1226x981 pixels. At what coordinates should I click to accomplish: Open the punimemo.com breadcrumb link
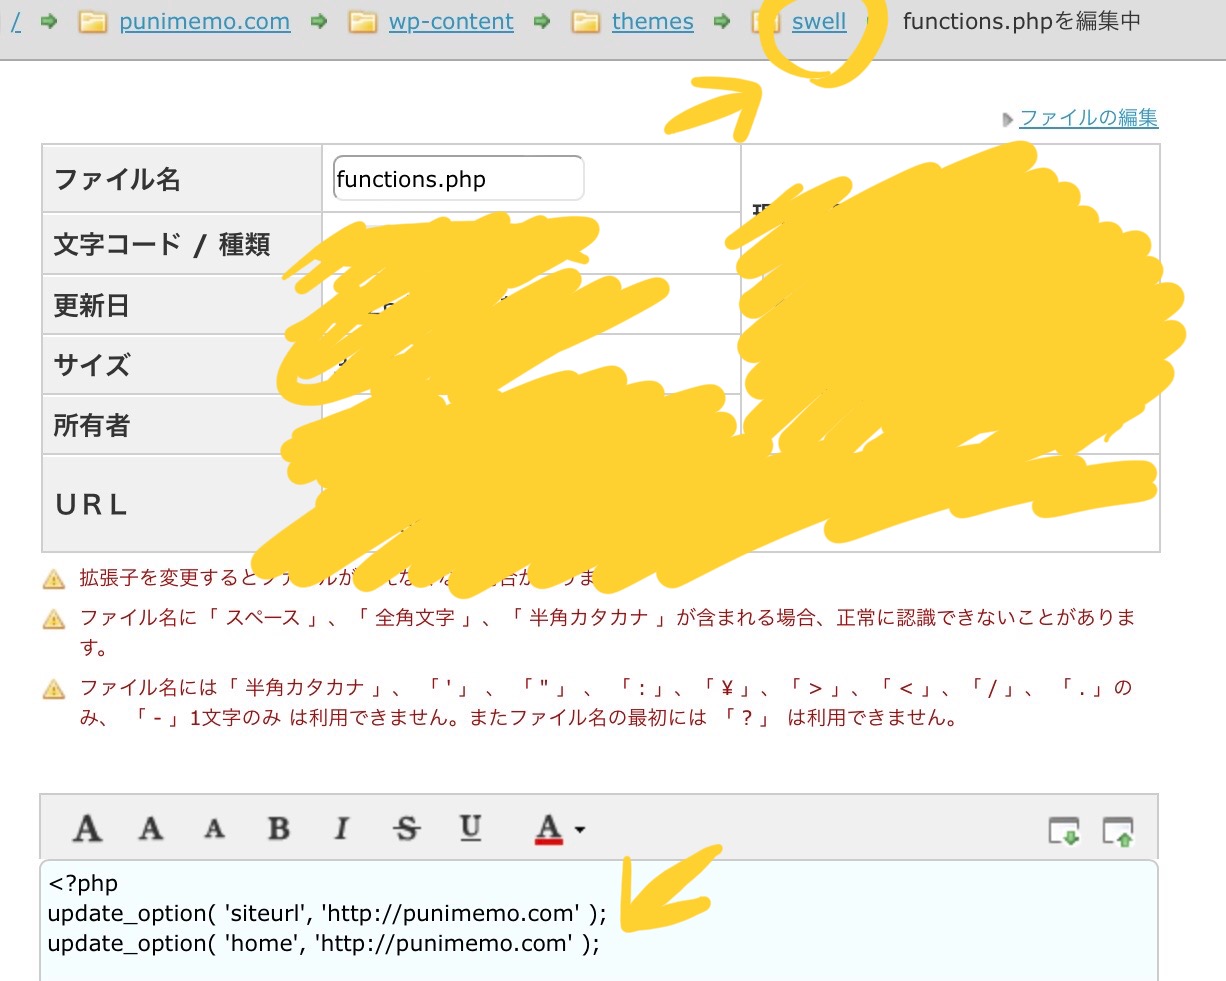click(x=204, y=22)
